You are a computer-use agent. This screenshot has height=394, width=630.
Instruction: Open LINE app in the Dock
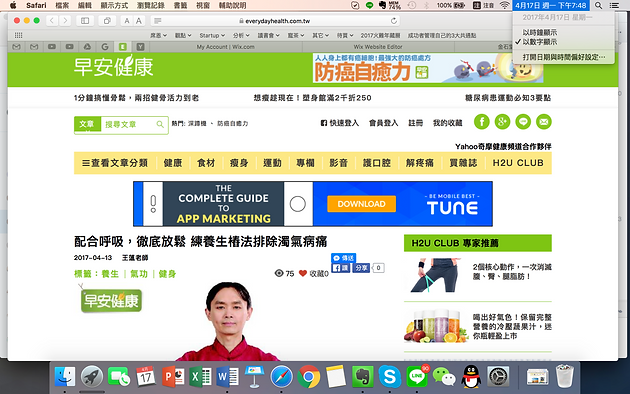coord(417,376)
